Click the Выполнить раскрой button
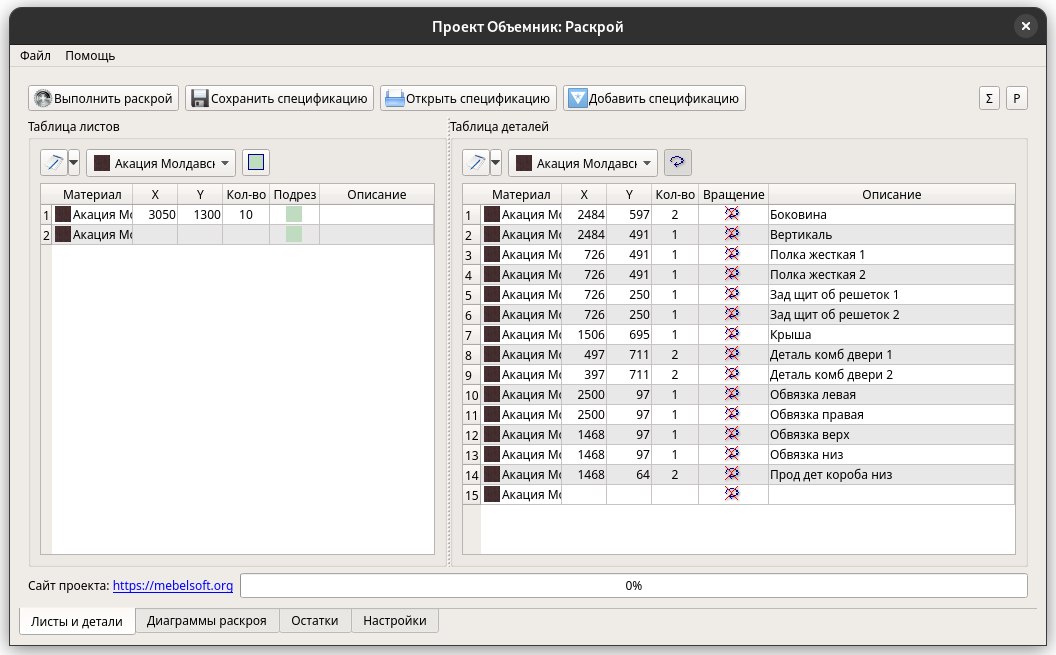This screenshot has height=655, width=1056. click(104, 98)
